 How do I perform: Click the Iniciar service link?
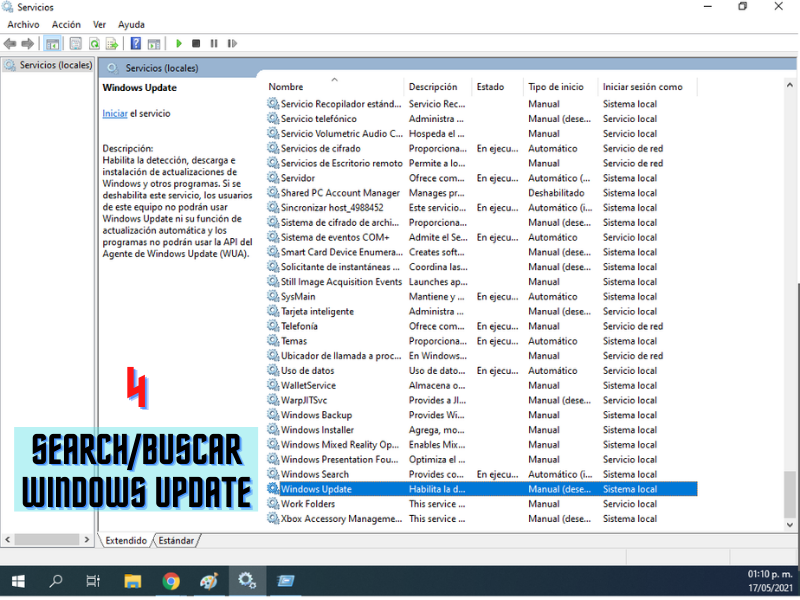(115, 114)
